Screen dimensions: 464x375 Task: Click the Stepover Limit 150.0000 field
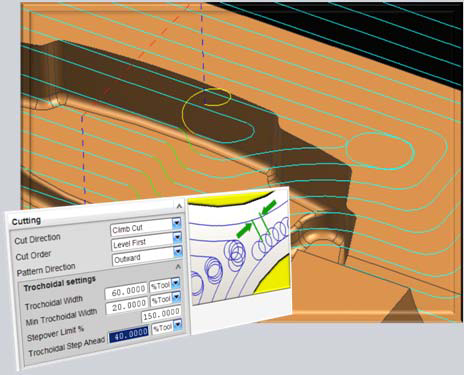(x=161, y=314)
